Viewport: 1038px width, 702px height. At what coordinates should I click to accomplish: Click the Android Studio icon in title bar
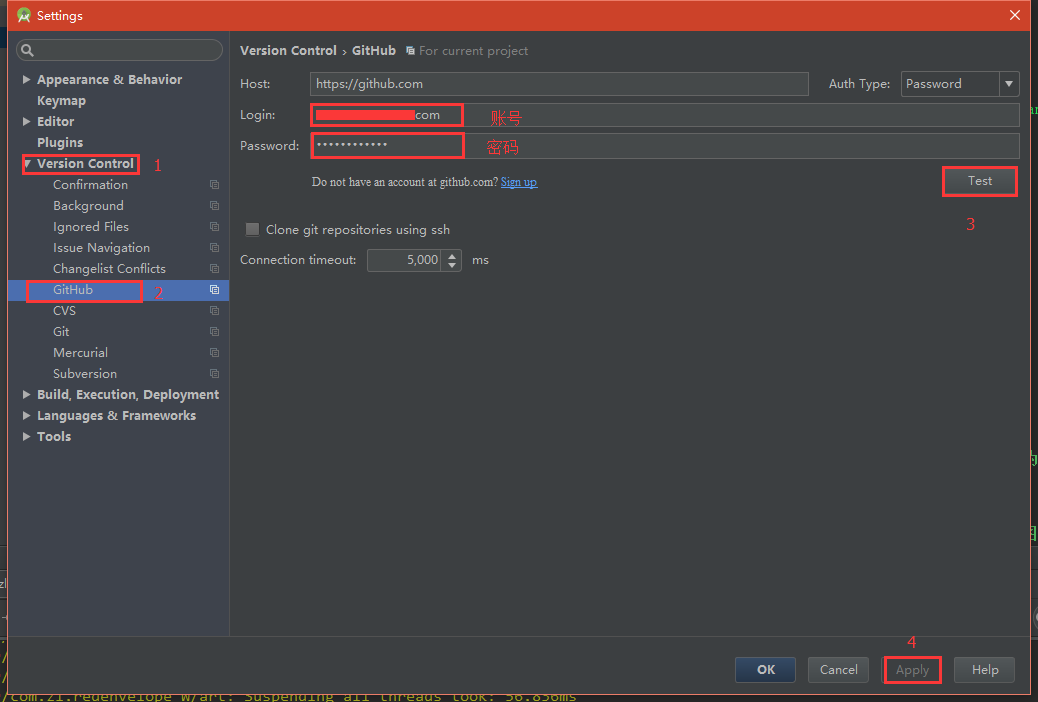(24, 15)
